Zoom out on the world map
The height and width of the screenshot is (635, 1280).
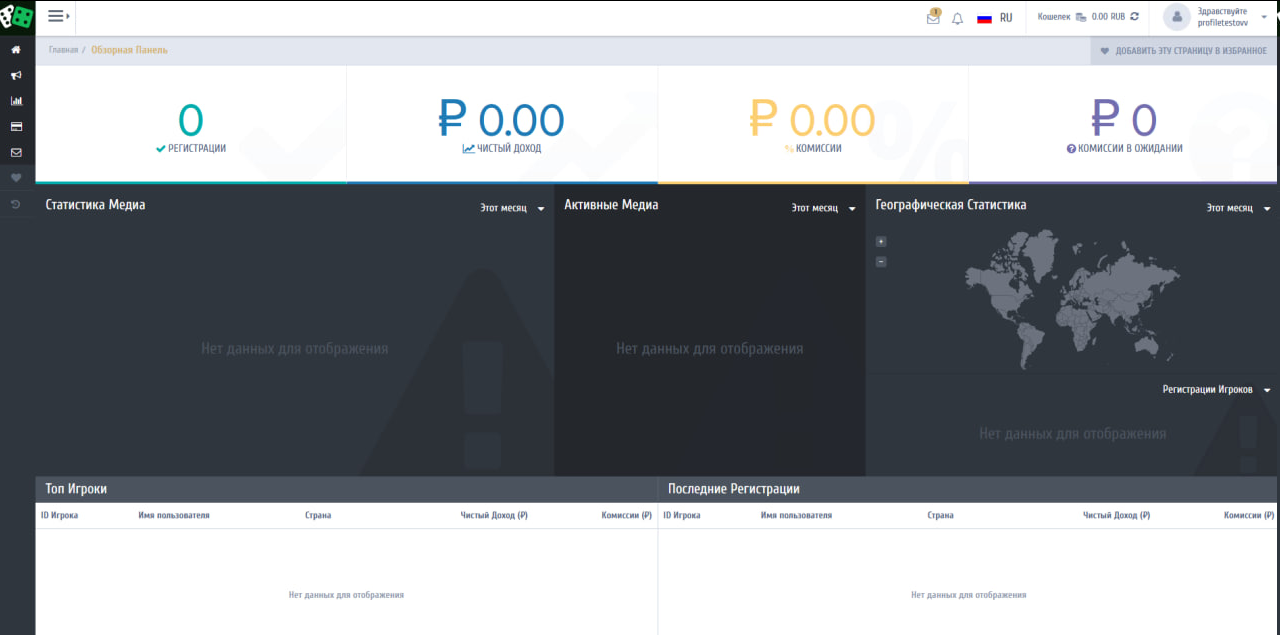[x=881, y=262]
